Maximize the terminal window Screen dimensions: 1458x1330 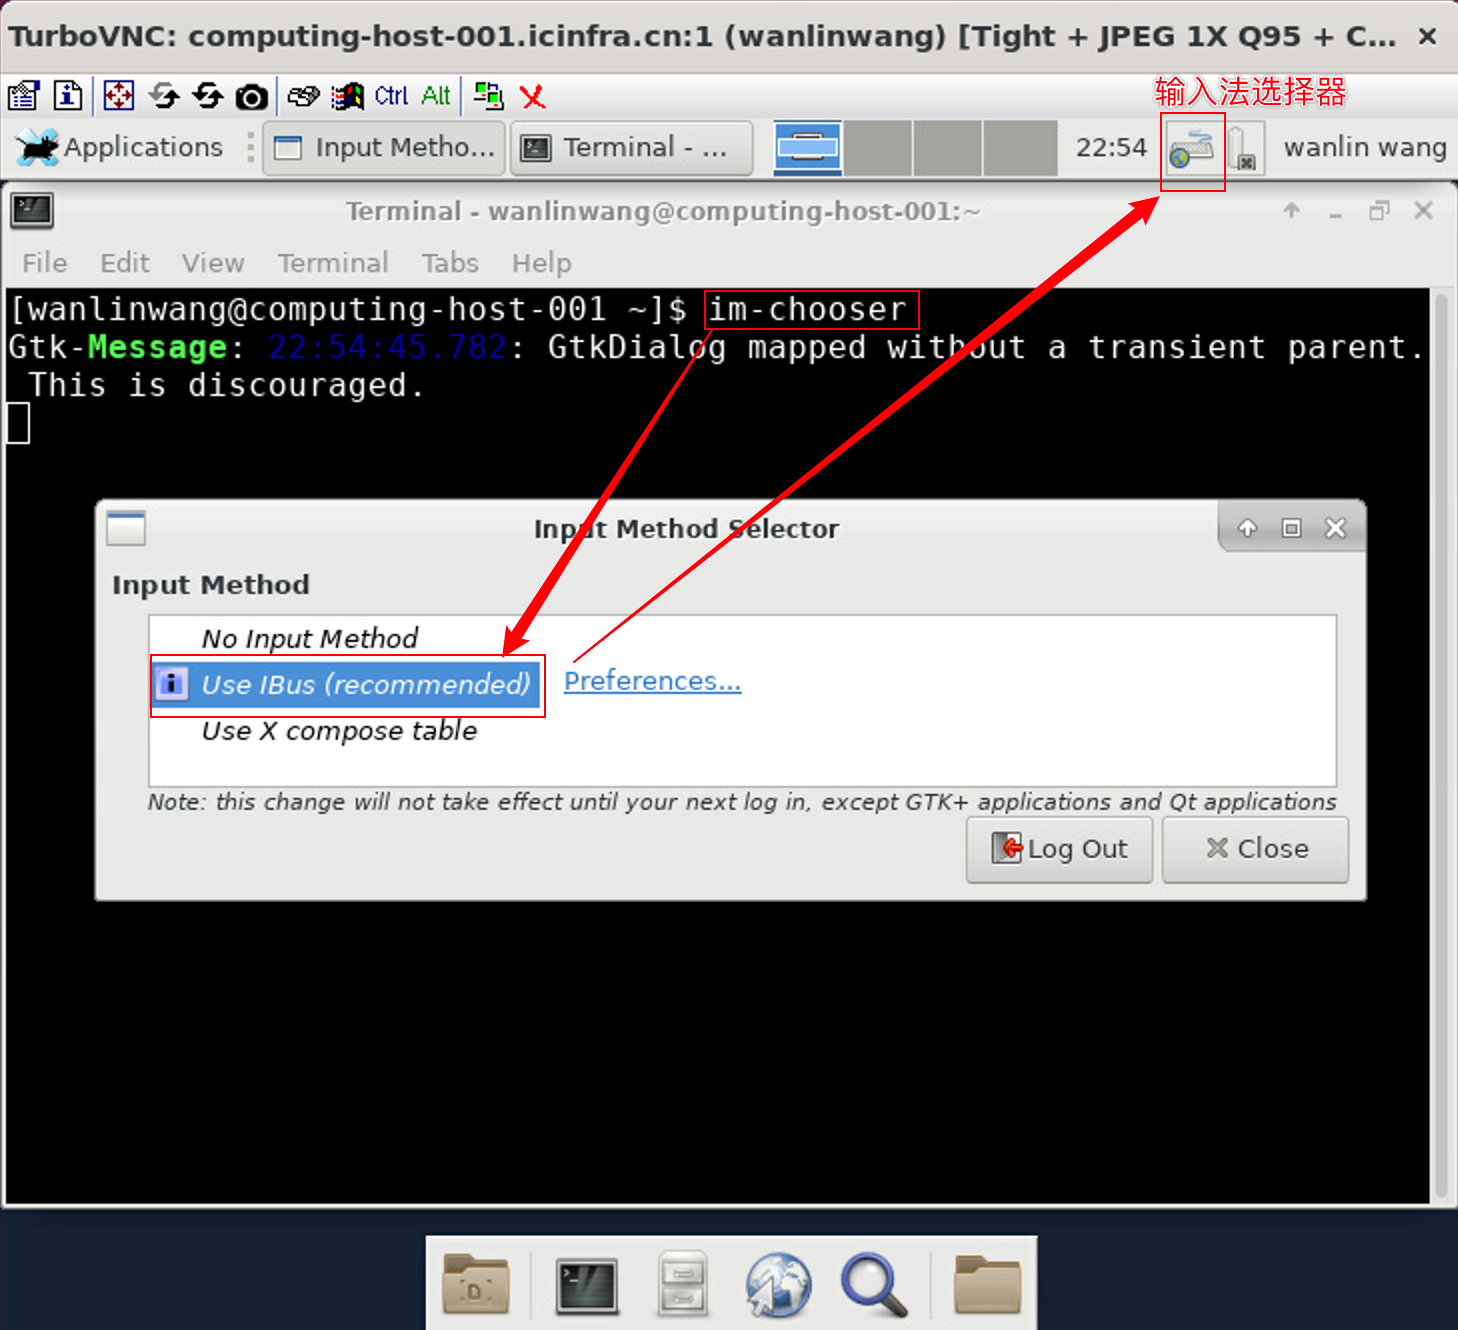1380,210
